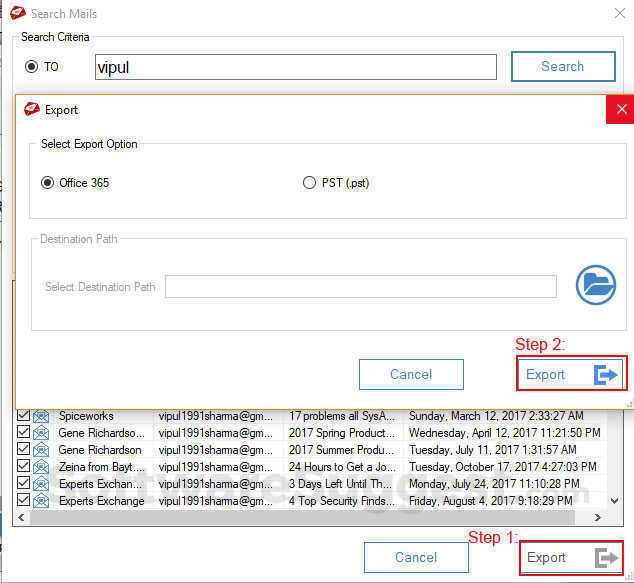Close the Export dialog with red X
The image size is (634, 583).
[x=621, y=109]
